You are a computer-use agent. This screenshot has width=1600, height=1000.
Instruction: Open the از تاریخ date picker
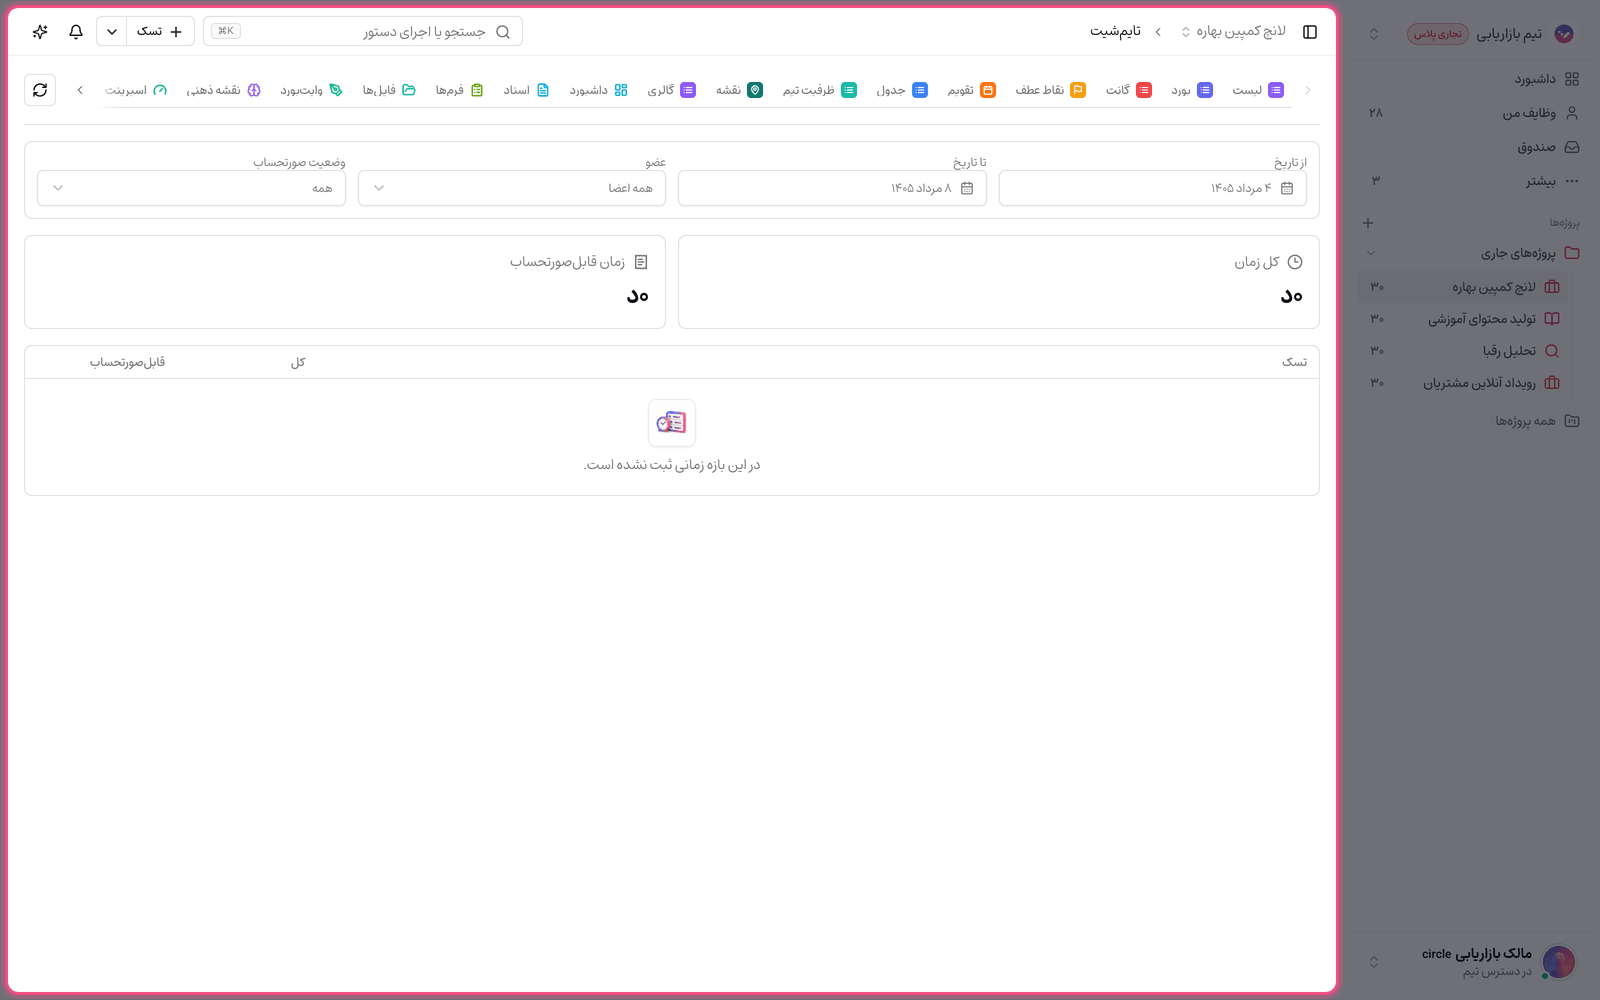1152,188
